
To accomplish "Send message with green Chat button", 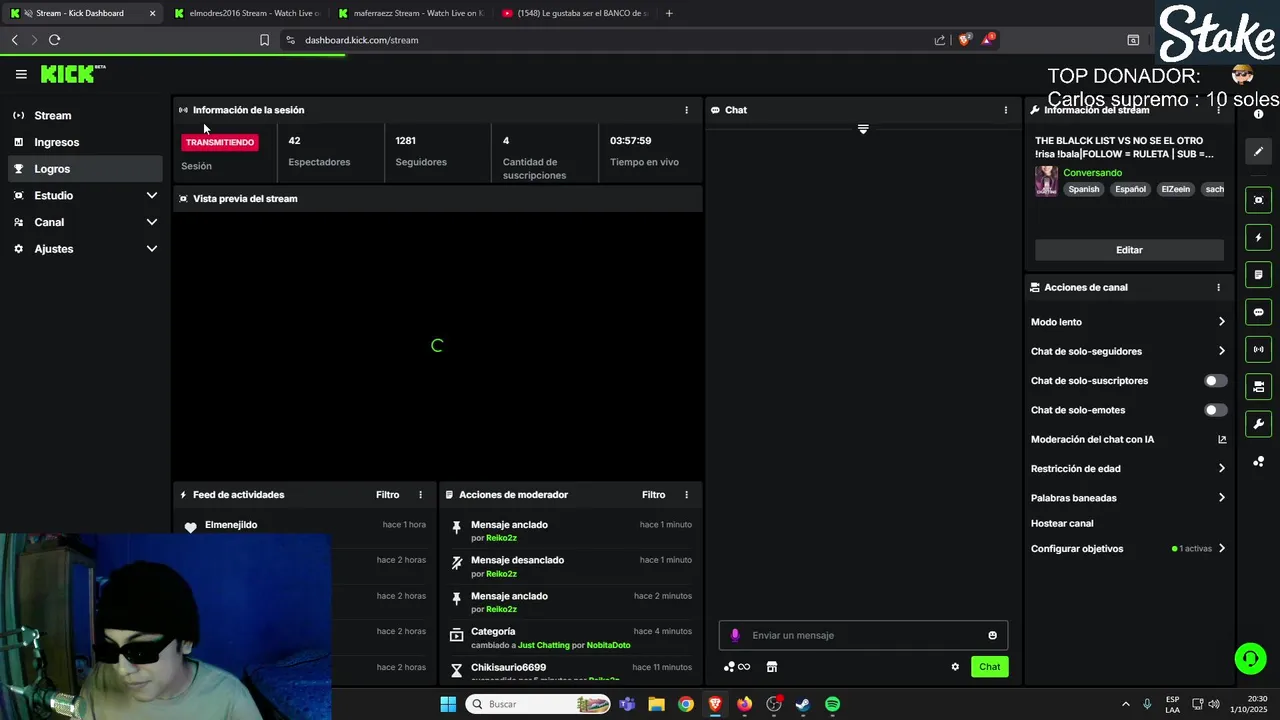I will 989,667.
